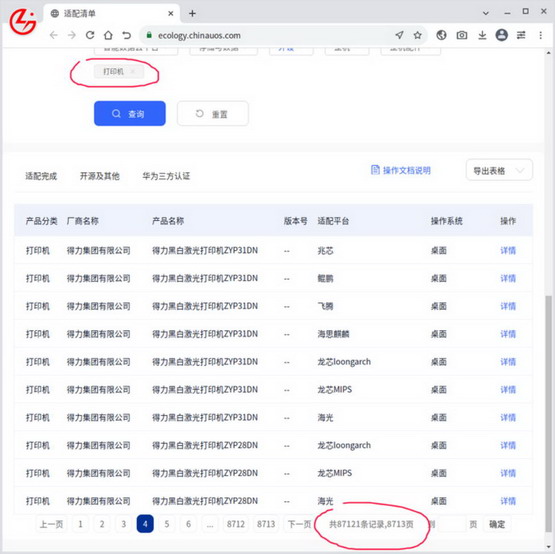Open browser customize settings sliders icon
The width and height of the screenshot is (555, 554).
(521, 35)
